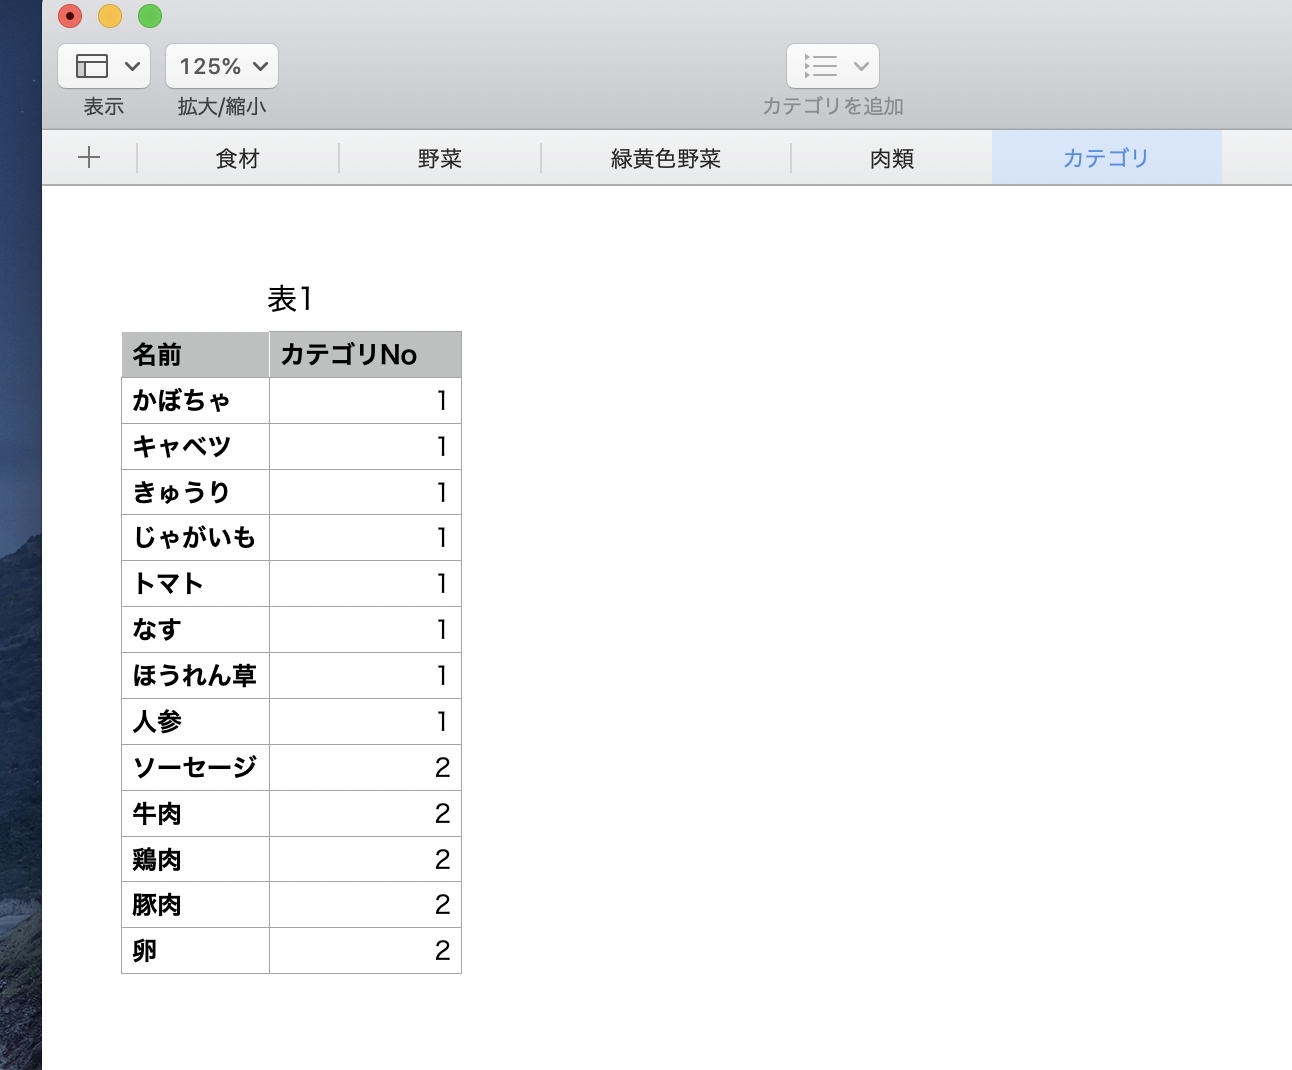
Task: Select category number cell for じゃがいも
Action: (366, 538)
